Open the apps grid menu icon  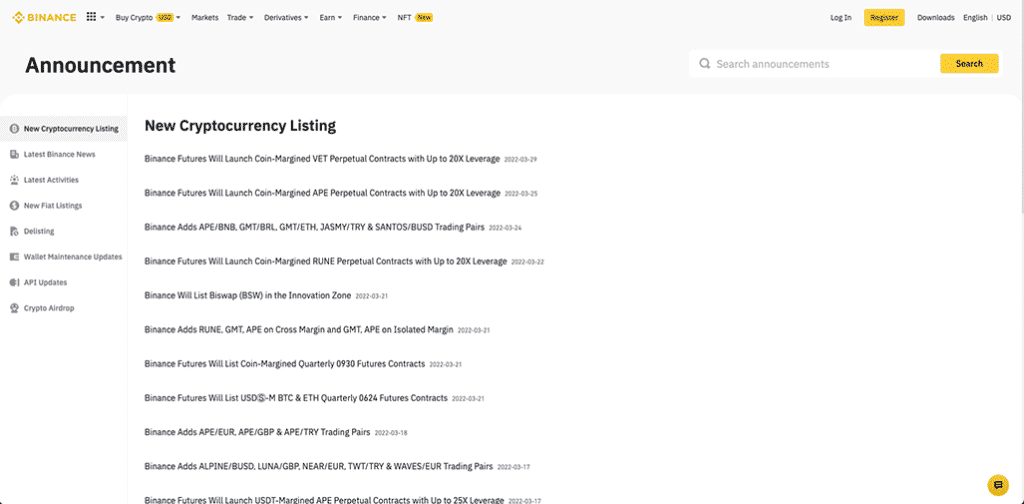pos(91,18)
